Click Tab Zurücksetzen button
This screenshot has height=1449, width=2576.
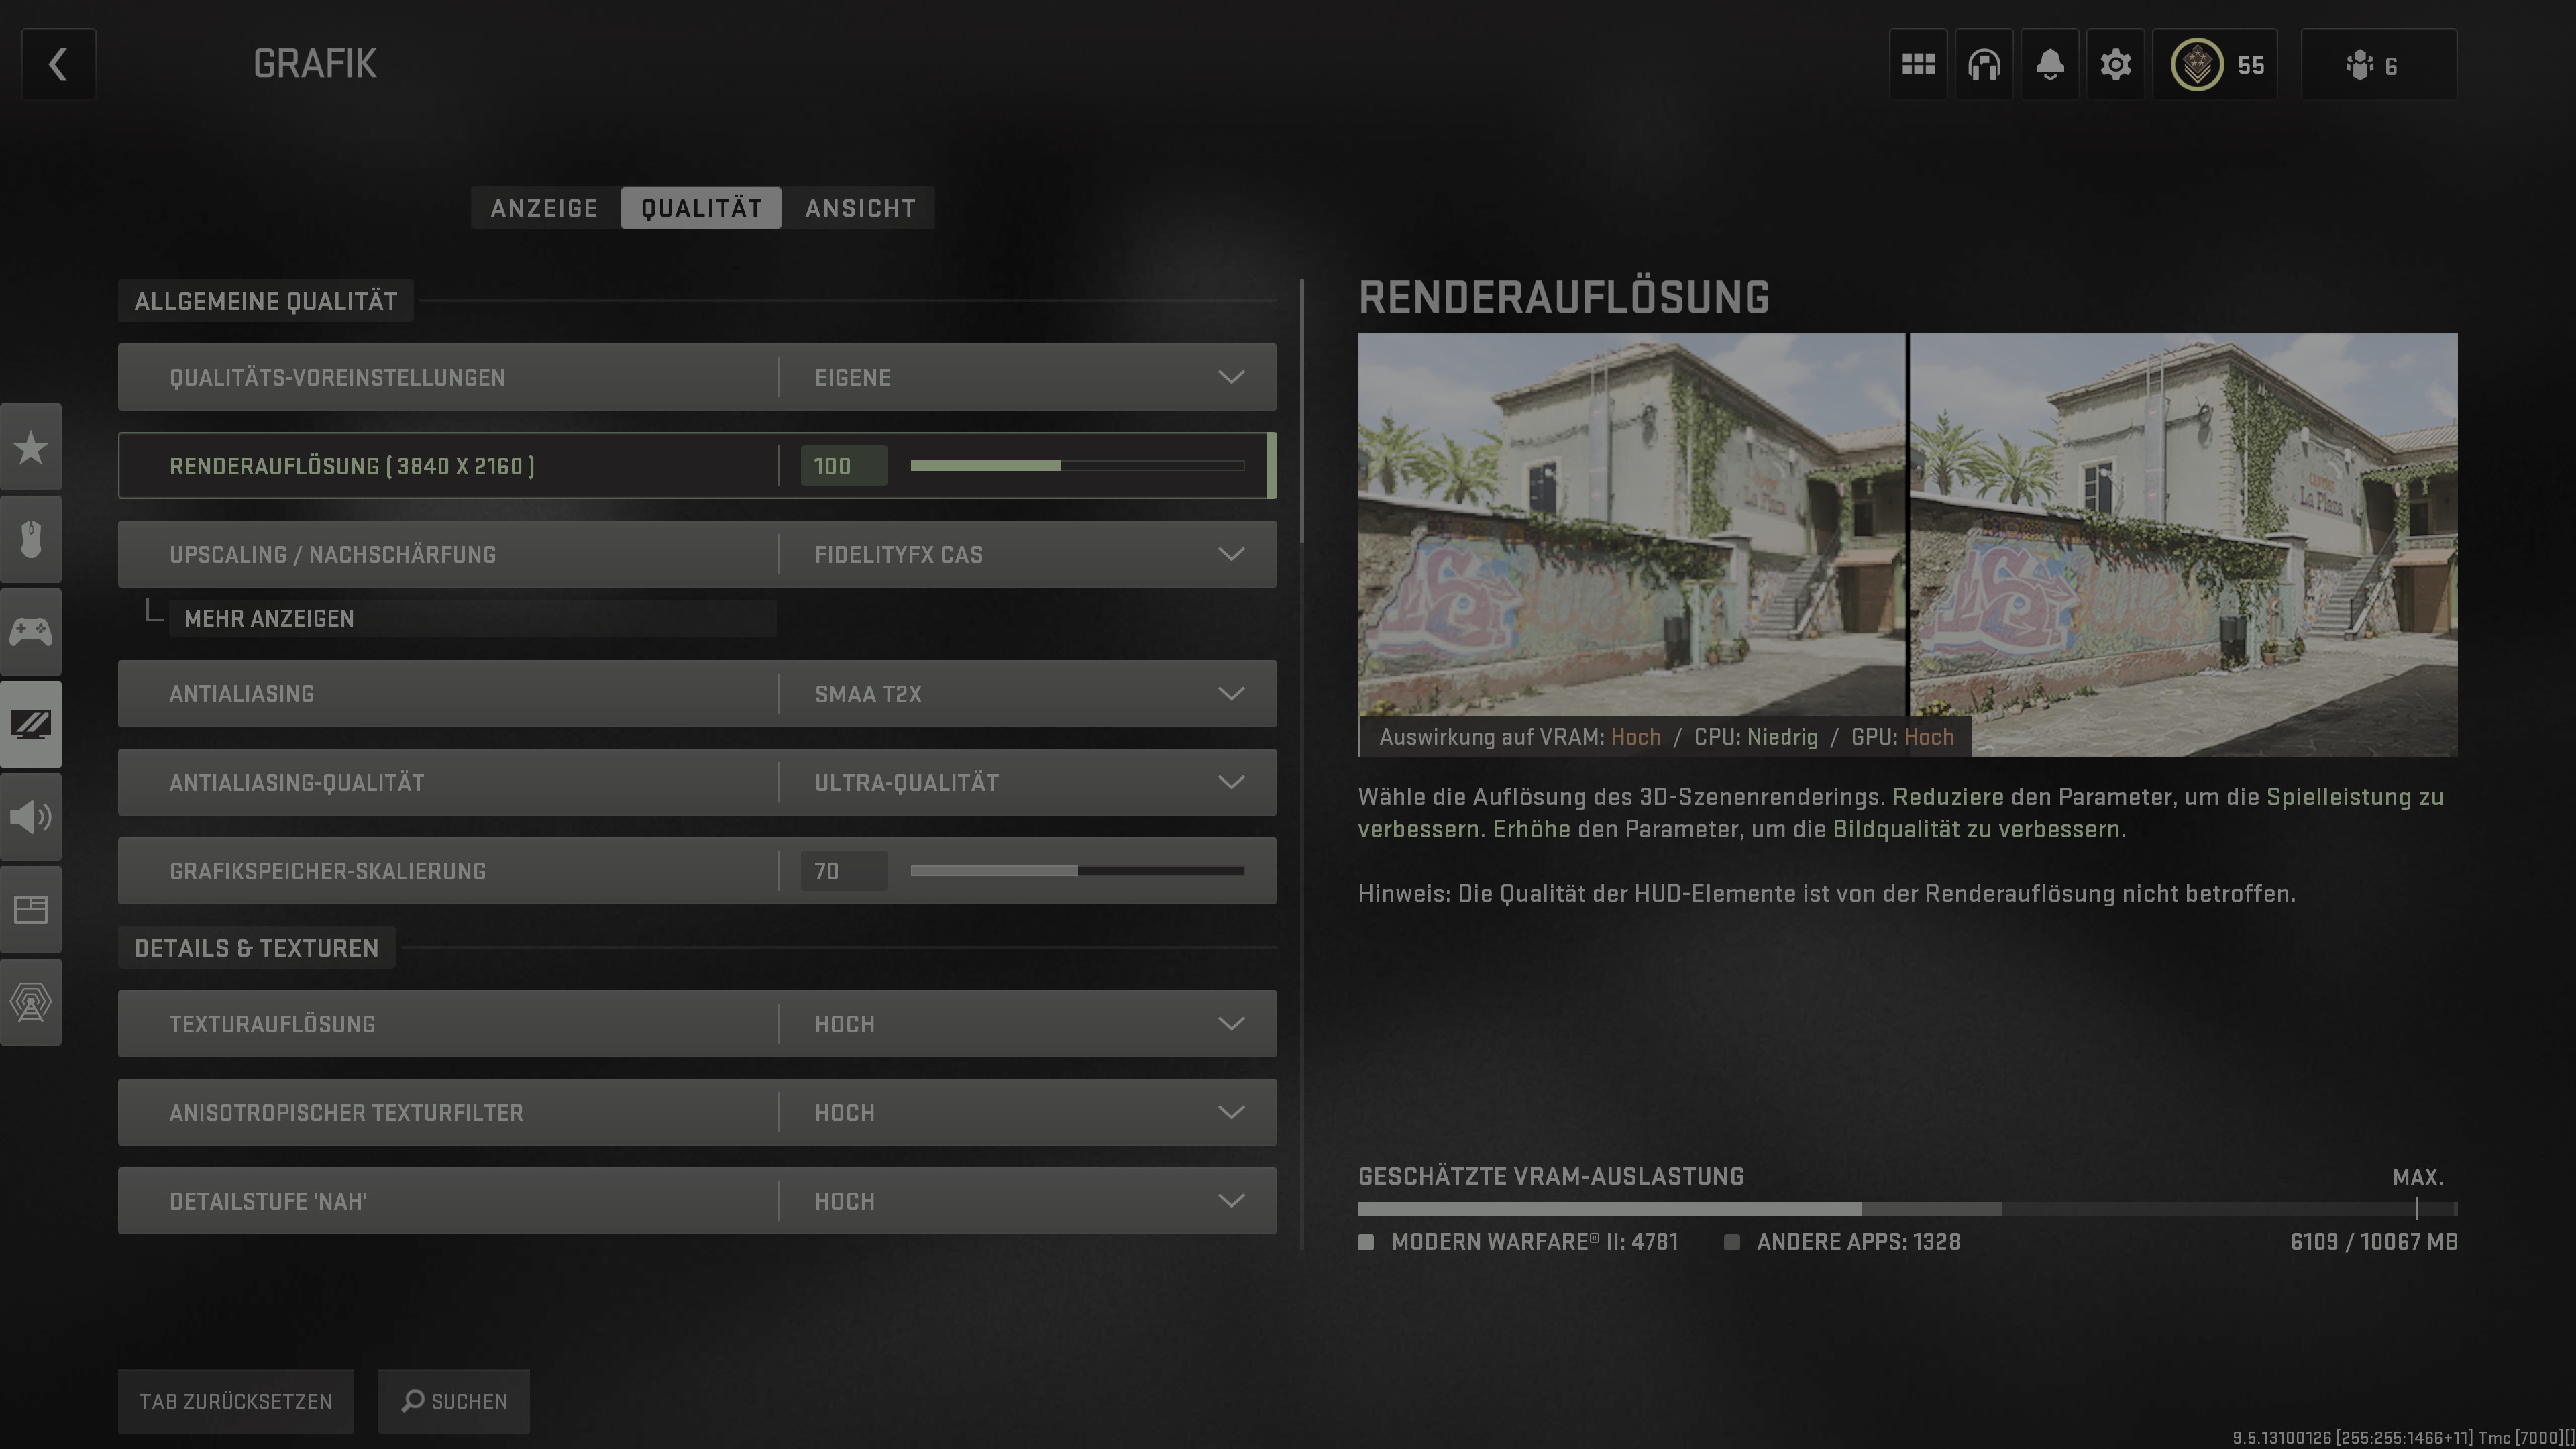(x=235, y=1401)
